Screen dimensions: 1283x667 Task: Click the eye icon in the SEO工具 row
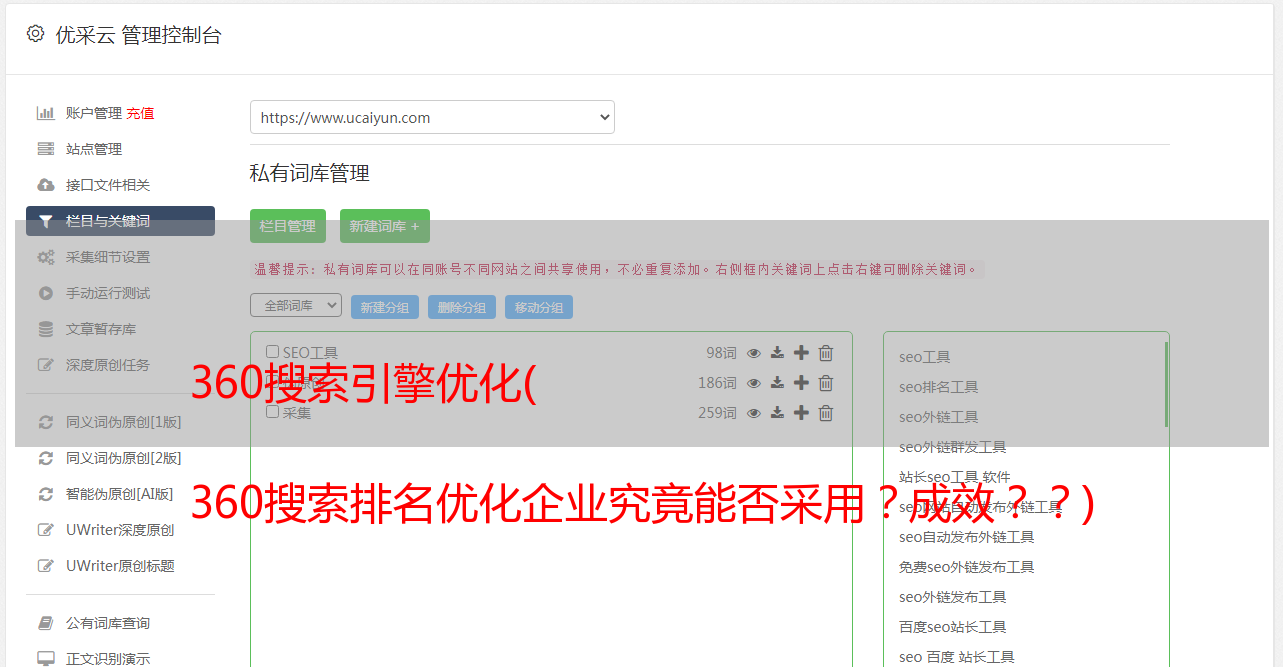coord(754,353)
